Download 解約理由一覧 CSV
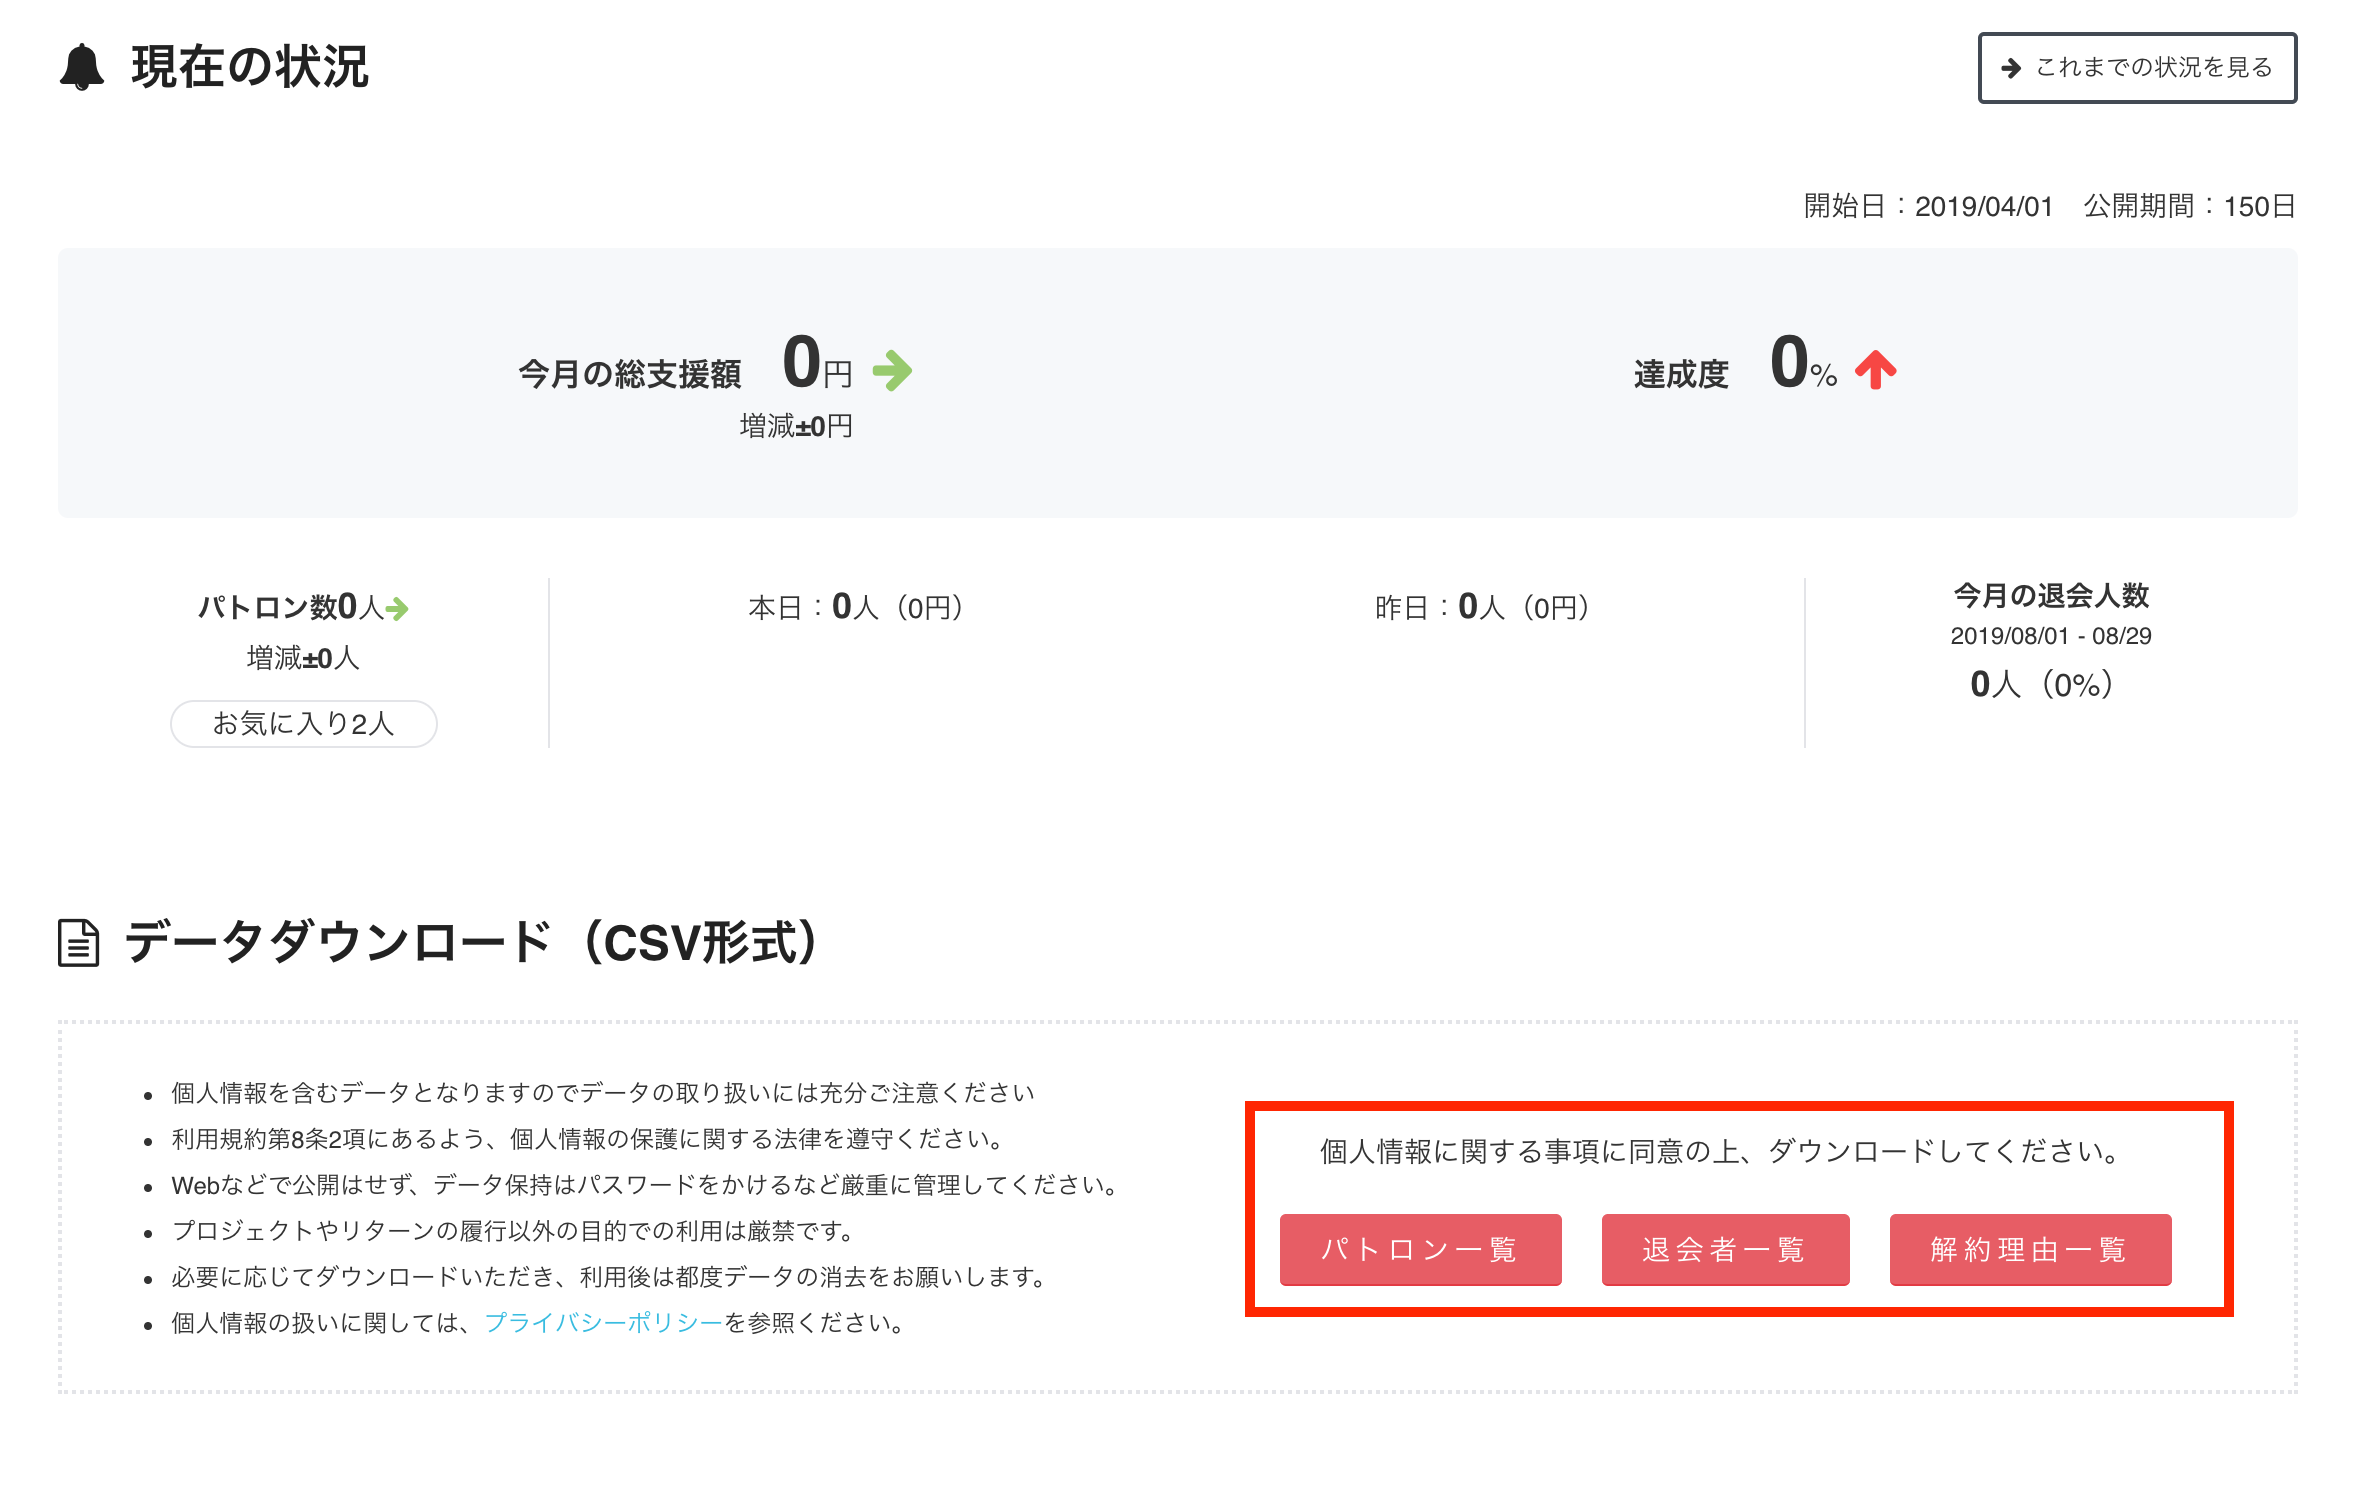Screen dimensions: 2378x1486 tap(2030, 1249)
